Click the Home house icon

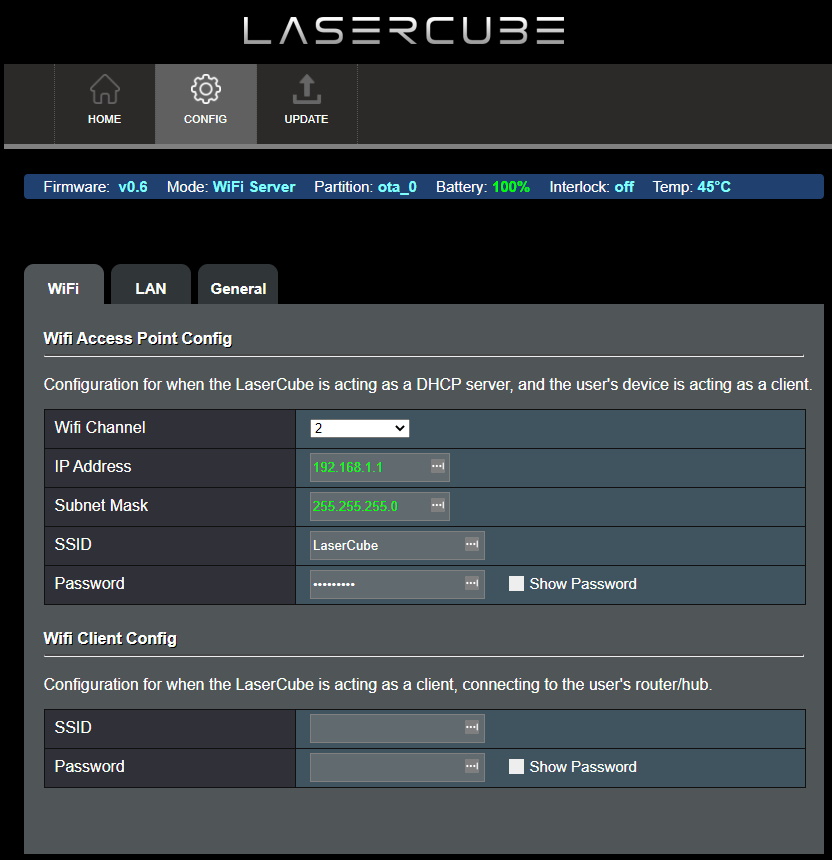104,90
